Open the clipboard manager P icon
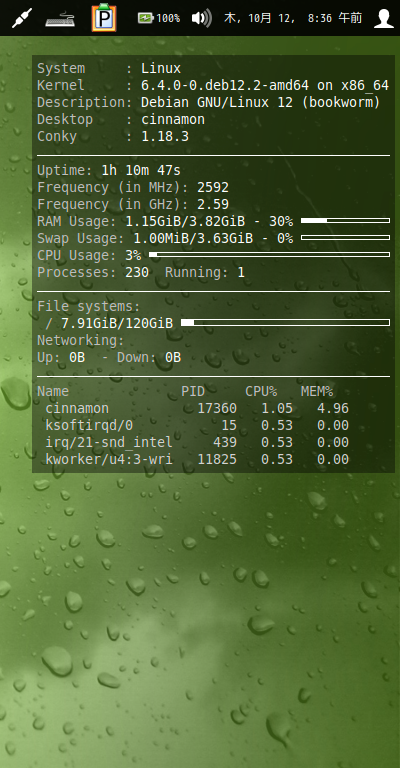Viewport: 400px width, 768px height. pos(104,18)
